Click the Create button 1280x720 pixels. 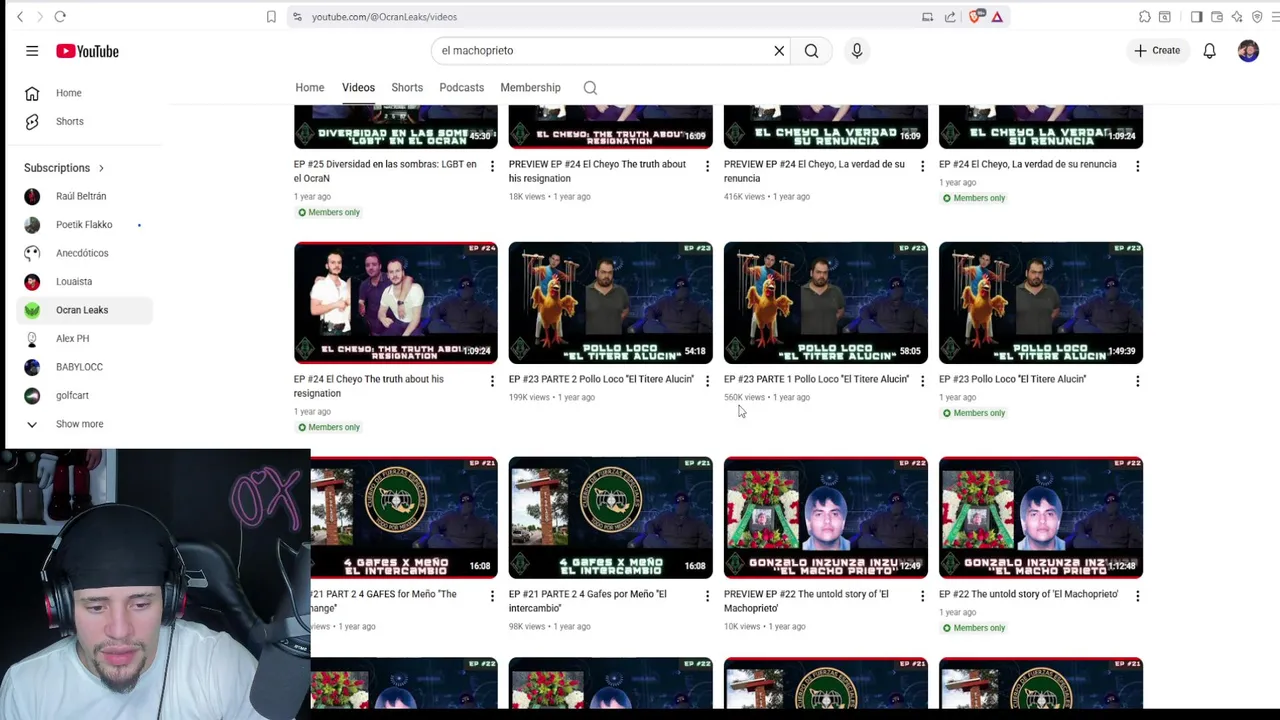pyautogui.click(x=1157, y=51)
